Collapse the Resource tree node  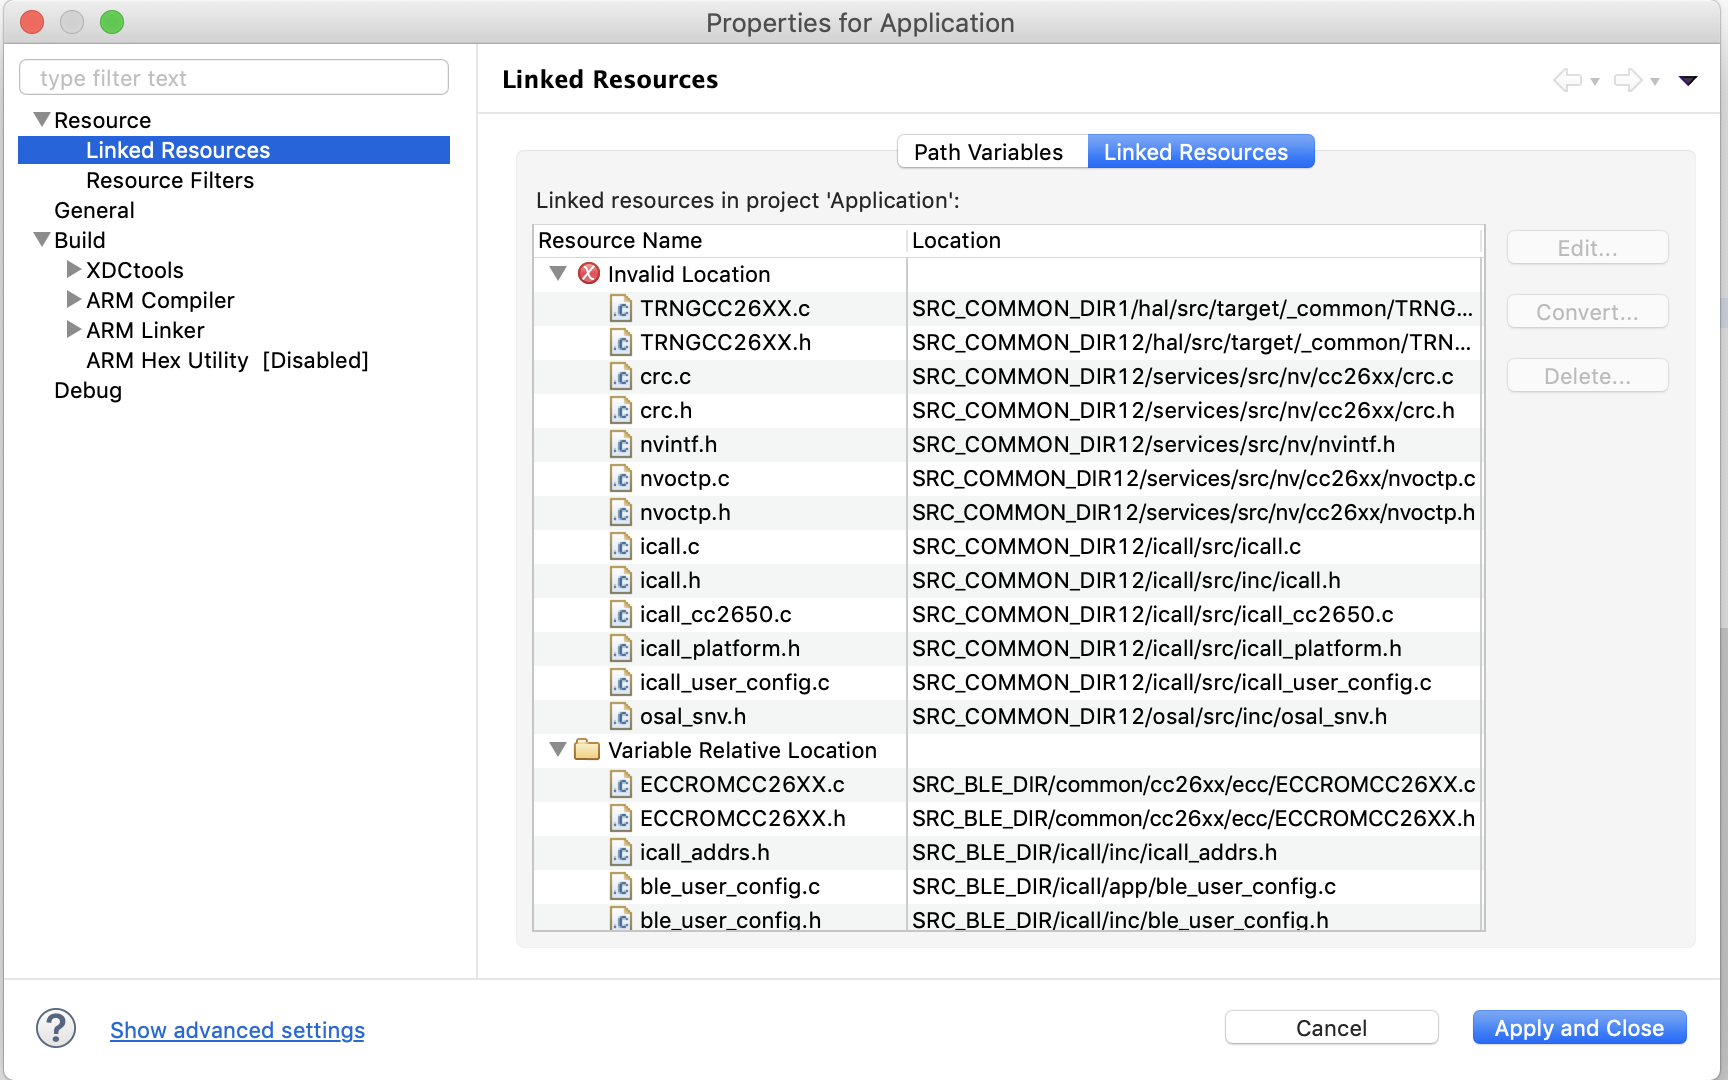42,119
